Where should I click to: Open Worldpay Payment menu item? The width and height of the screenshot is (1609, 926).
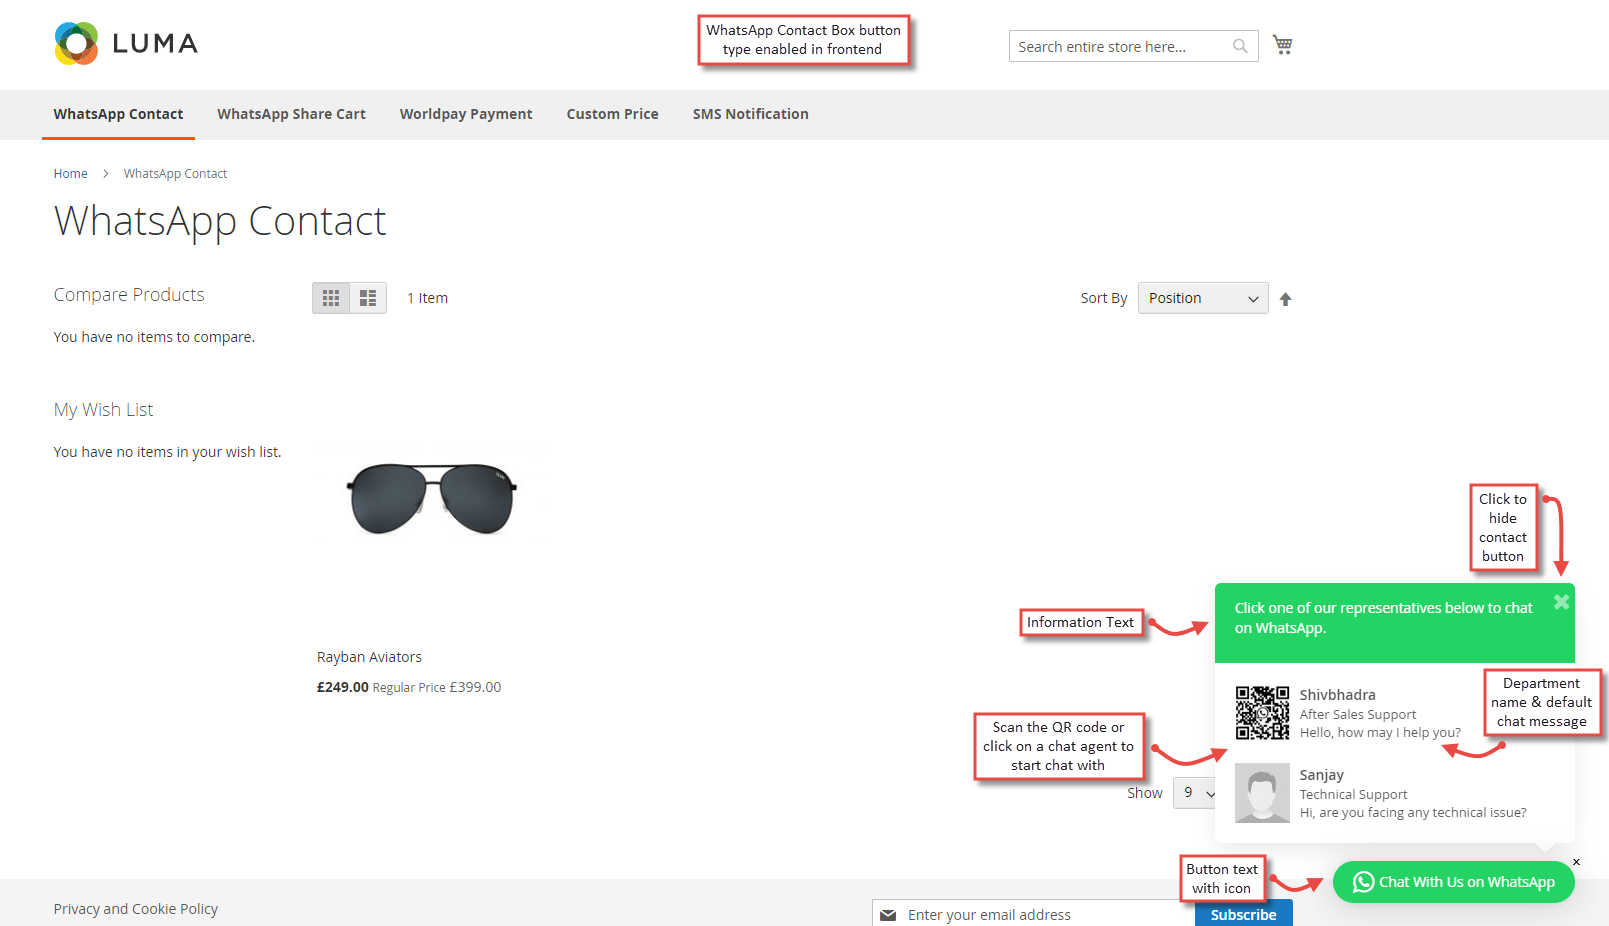click(x=466, y=114)
